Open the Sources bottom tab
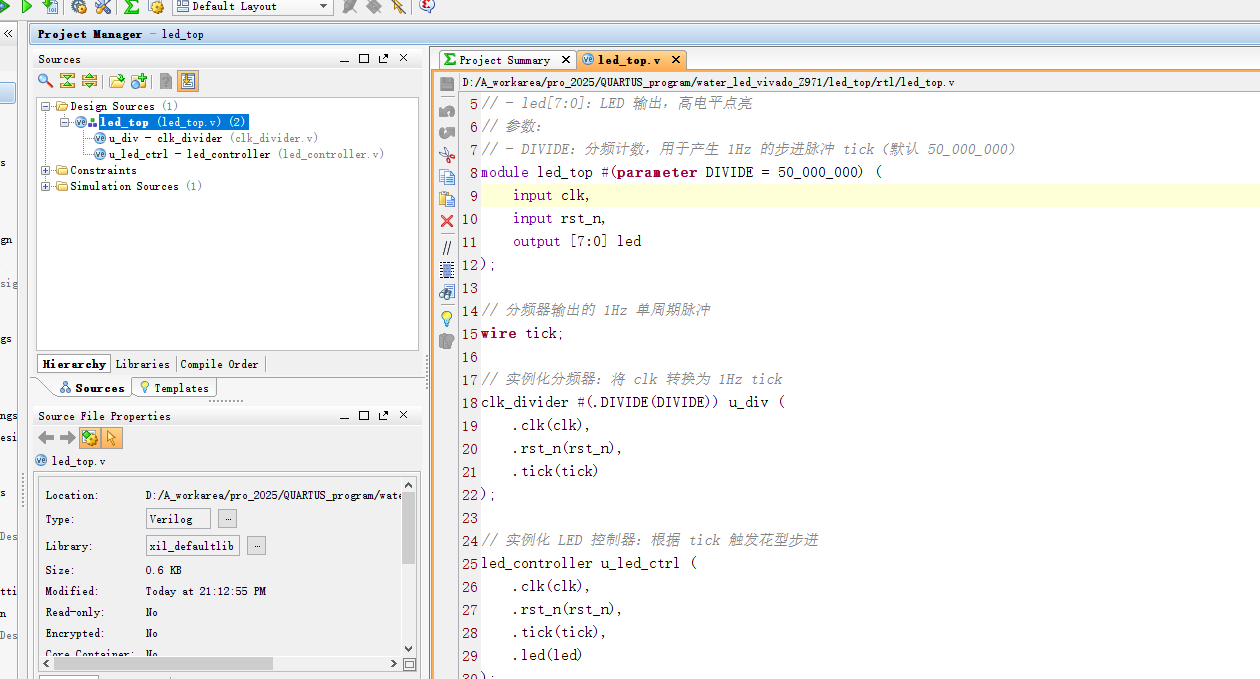 [x=92, y=388]
